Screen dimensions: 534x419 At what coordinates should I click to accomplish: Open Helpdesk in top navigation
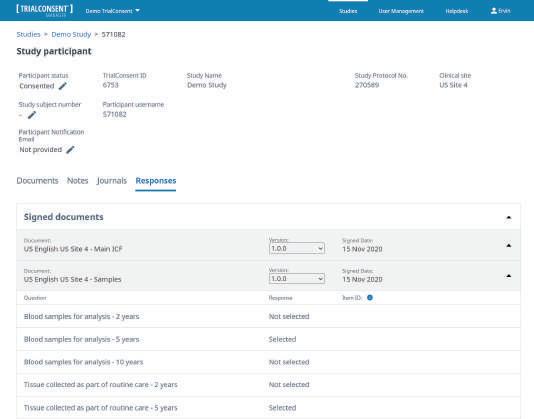click(x=457, y=11)
